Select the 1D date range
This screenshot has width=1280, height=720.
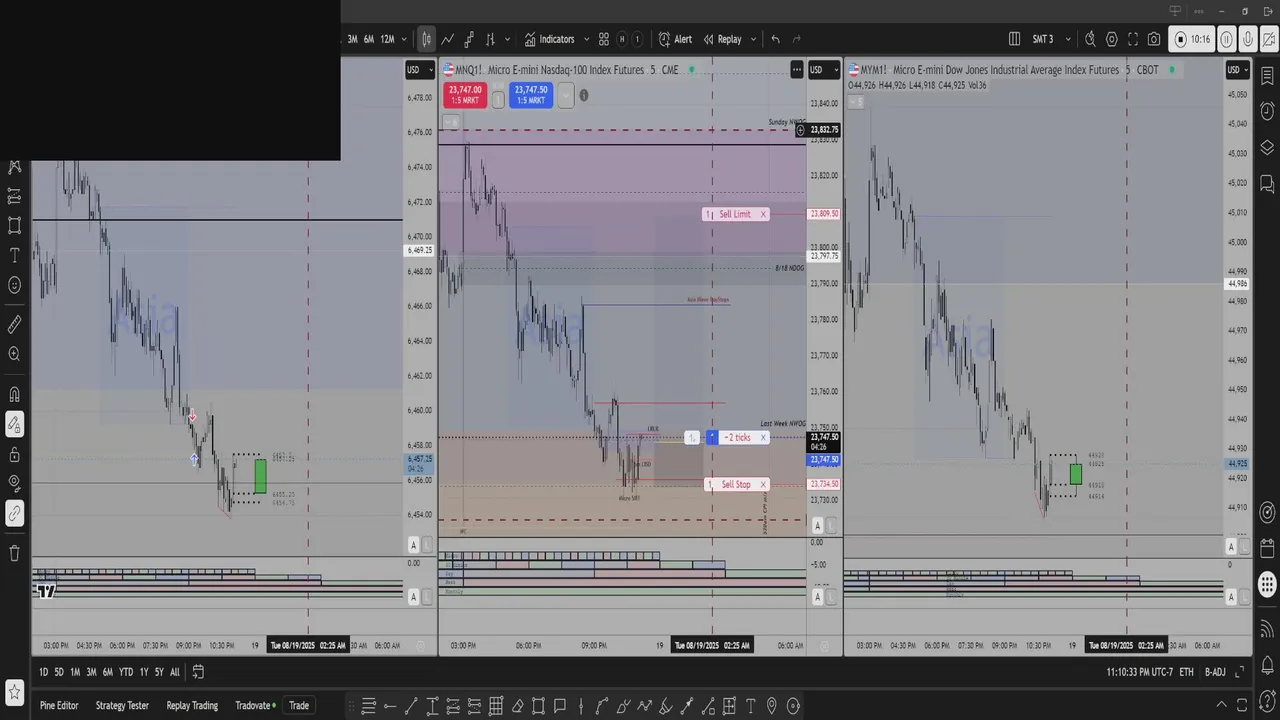point(43,672)
